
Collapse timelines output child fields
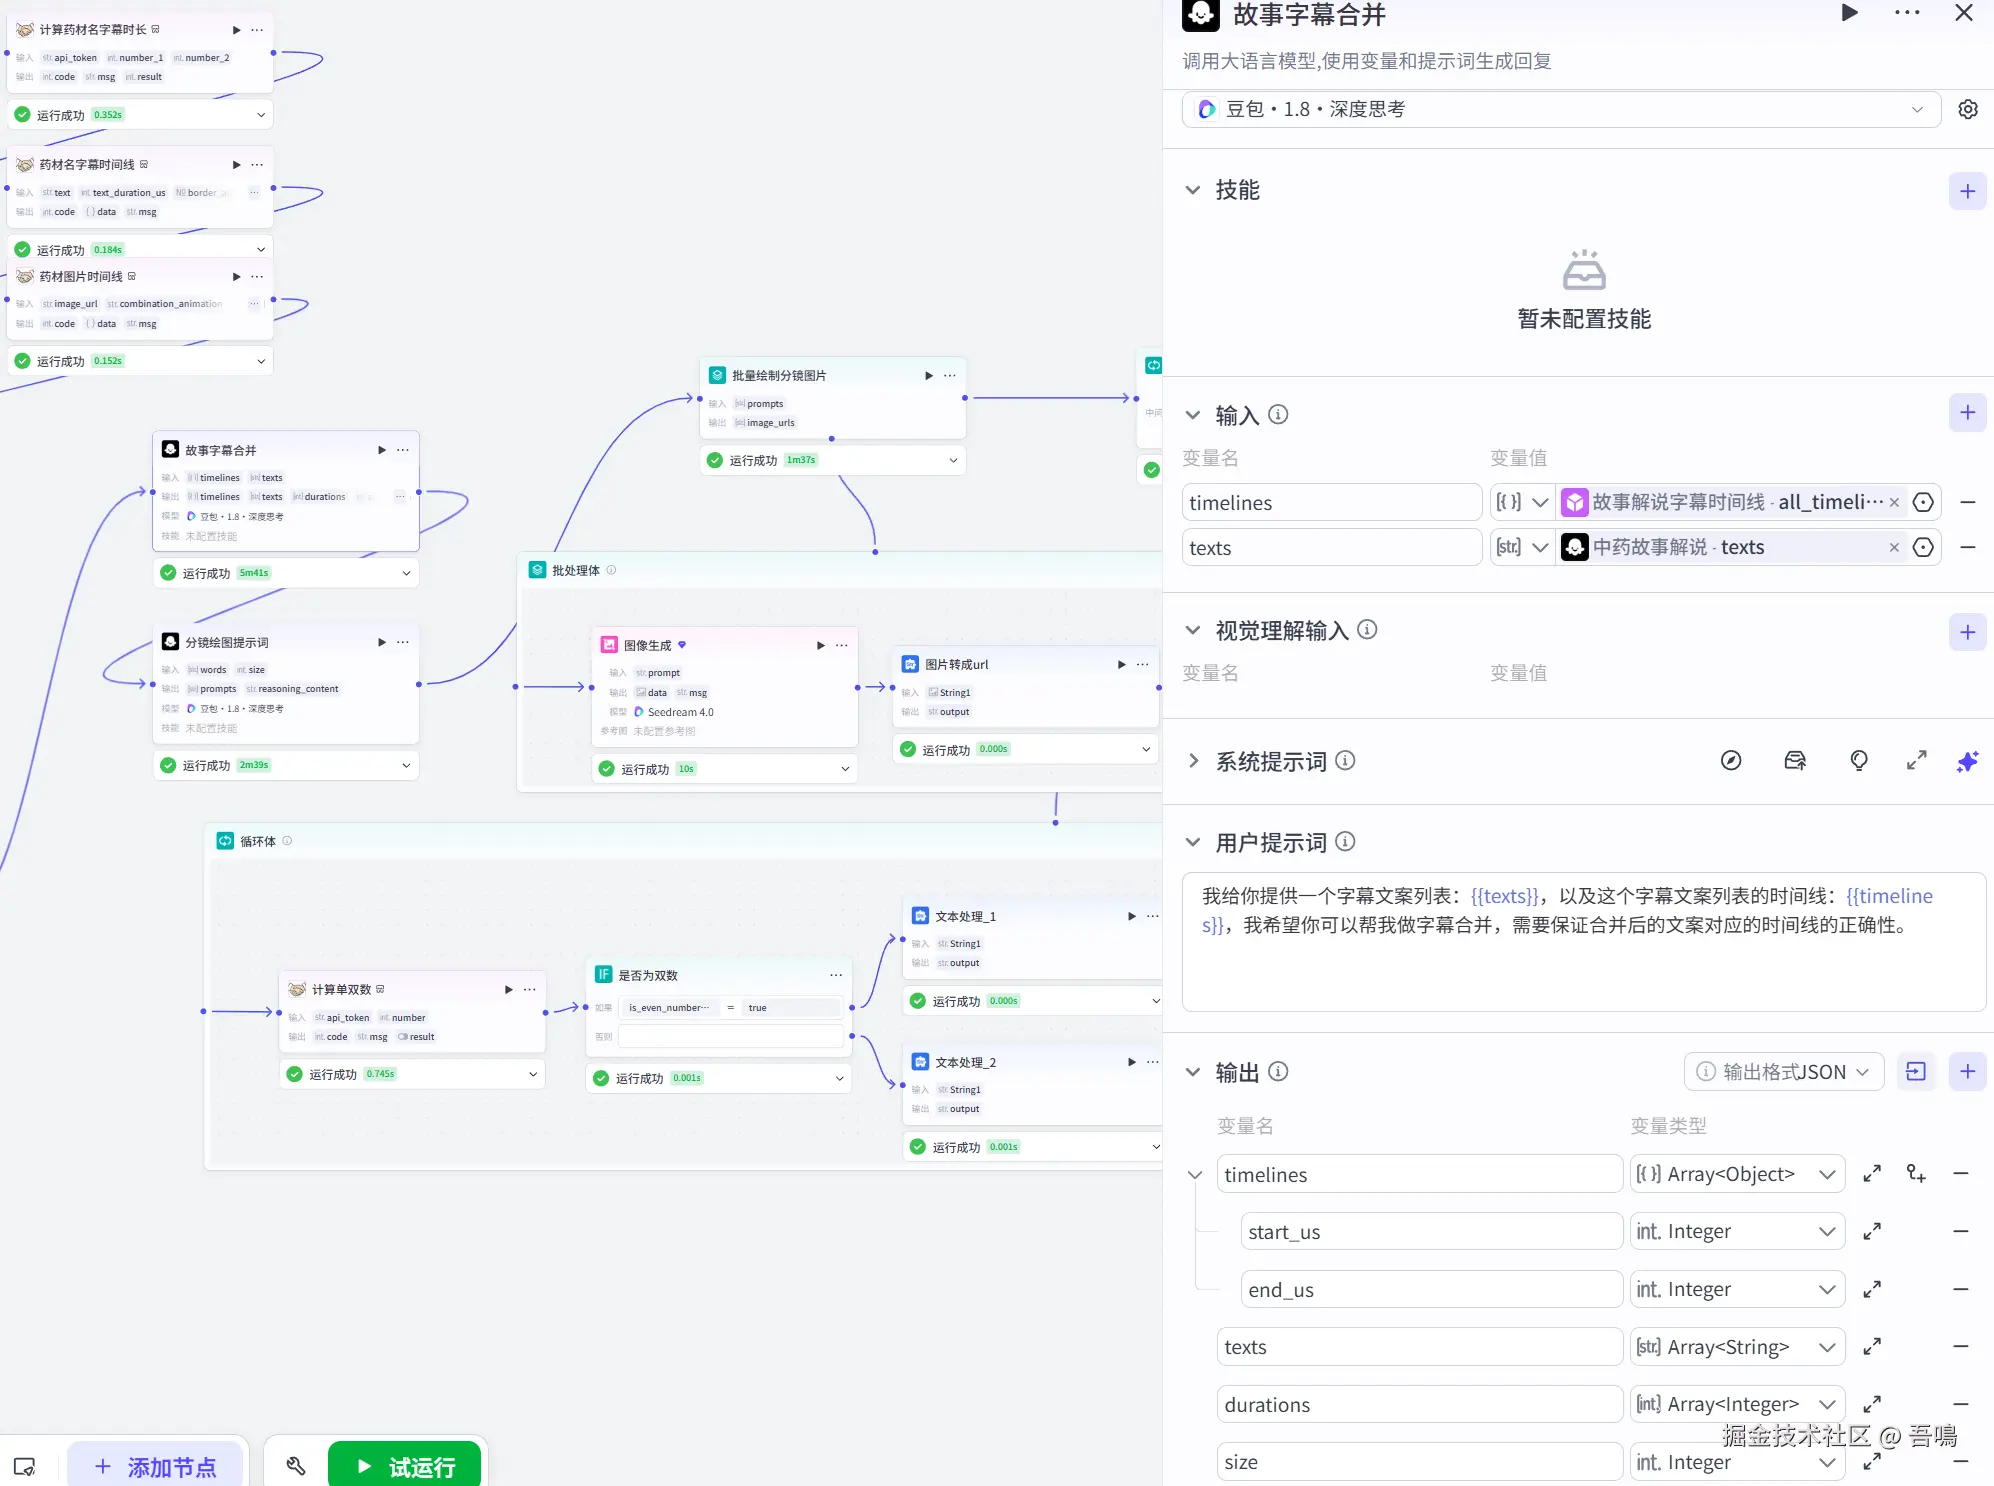tap(1195, 1175)
